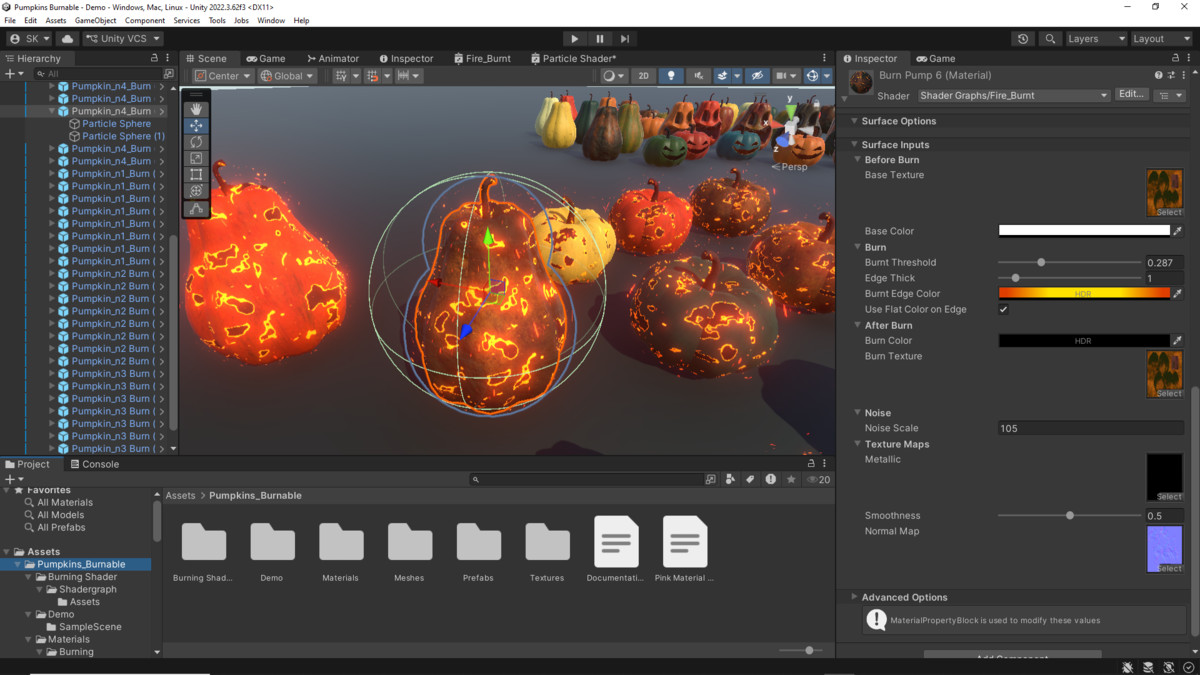Pick Burnt Edge Color with eyedropper
Image resolution: width=1200 pixels, height=675 pixels.
[x=1178, y=294]
